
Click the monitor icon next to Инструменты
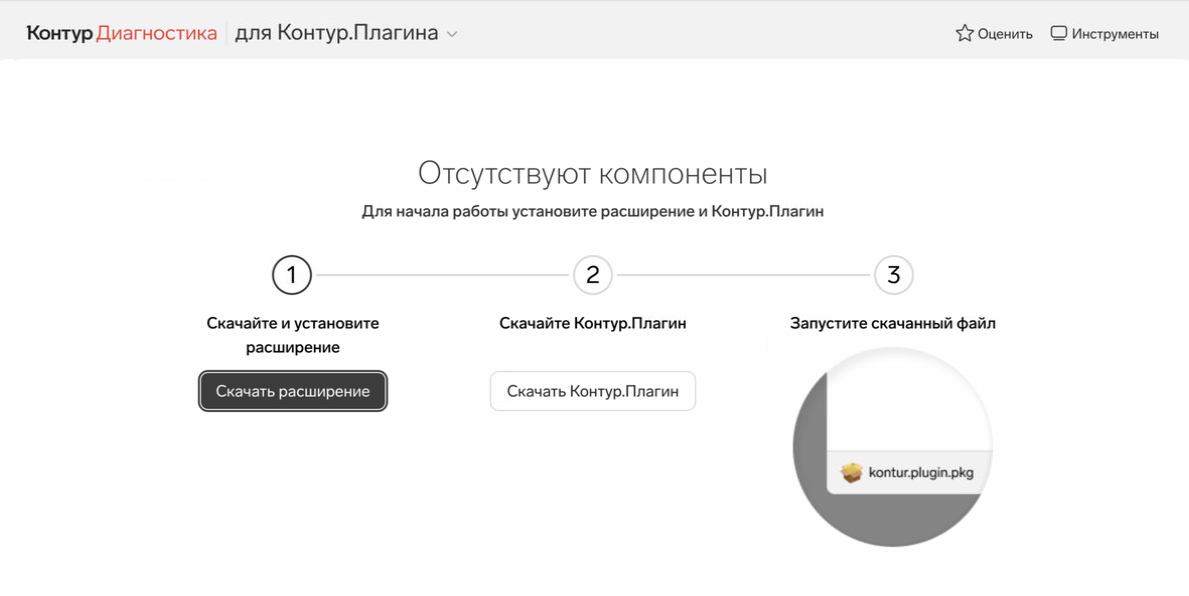pos(1059,33)
